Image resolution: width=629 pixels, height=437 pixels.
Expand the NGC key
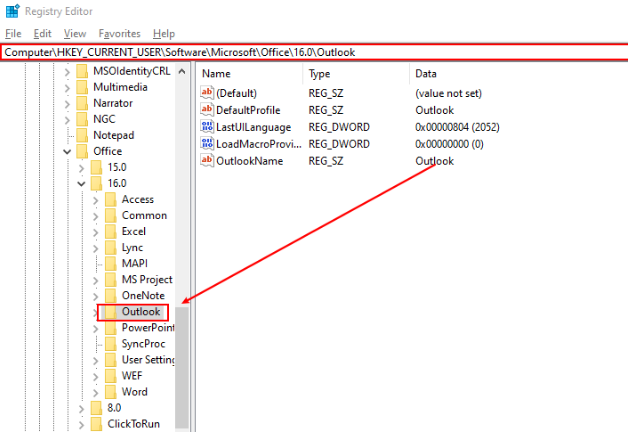[x=67, y=120]
